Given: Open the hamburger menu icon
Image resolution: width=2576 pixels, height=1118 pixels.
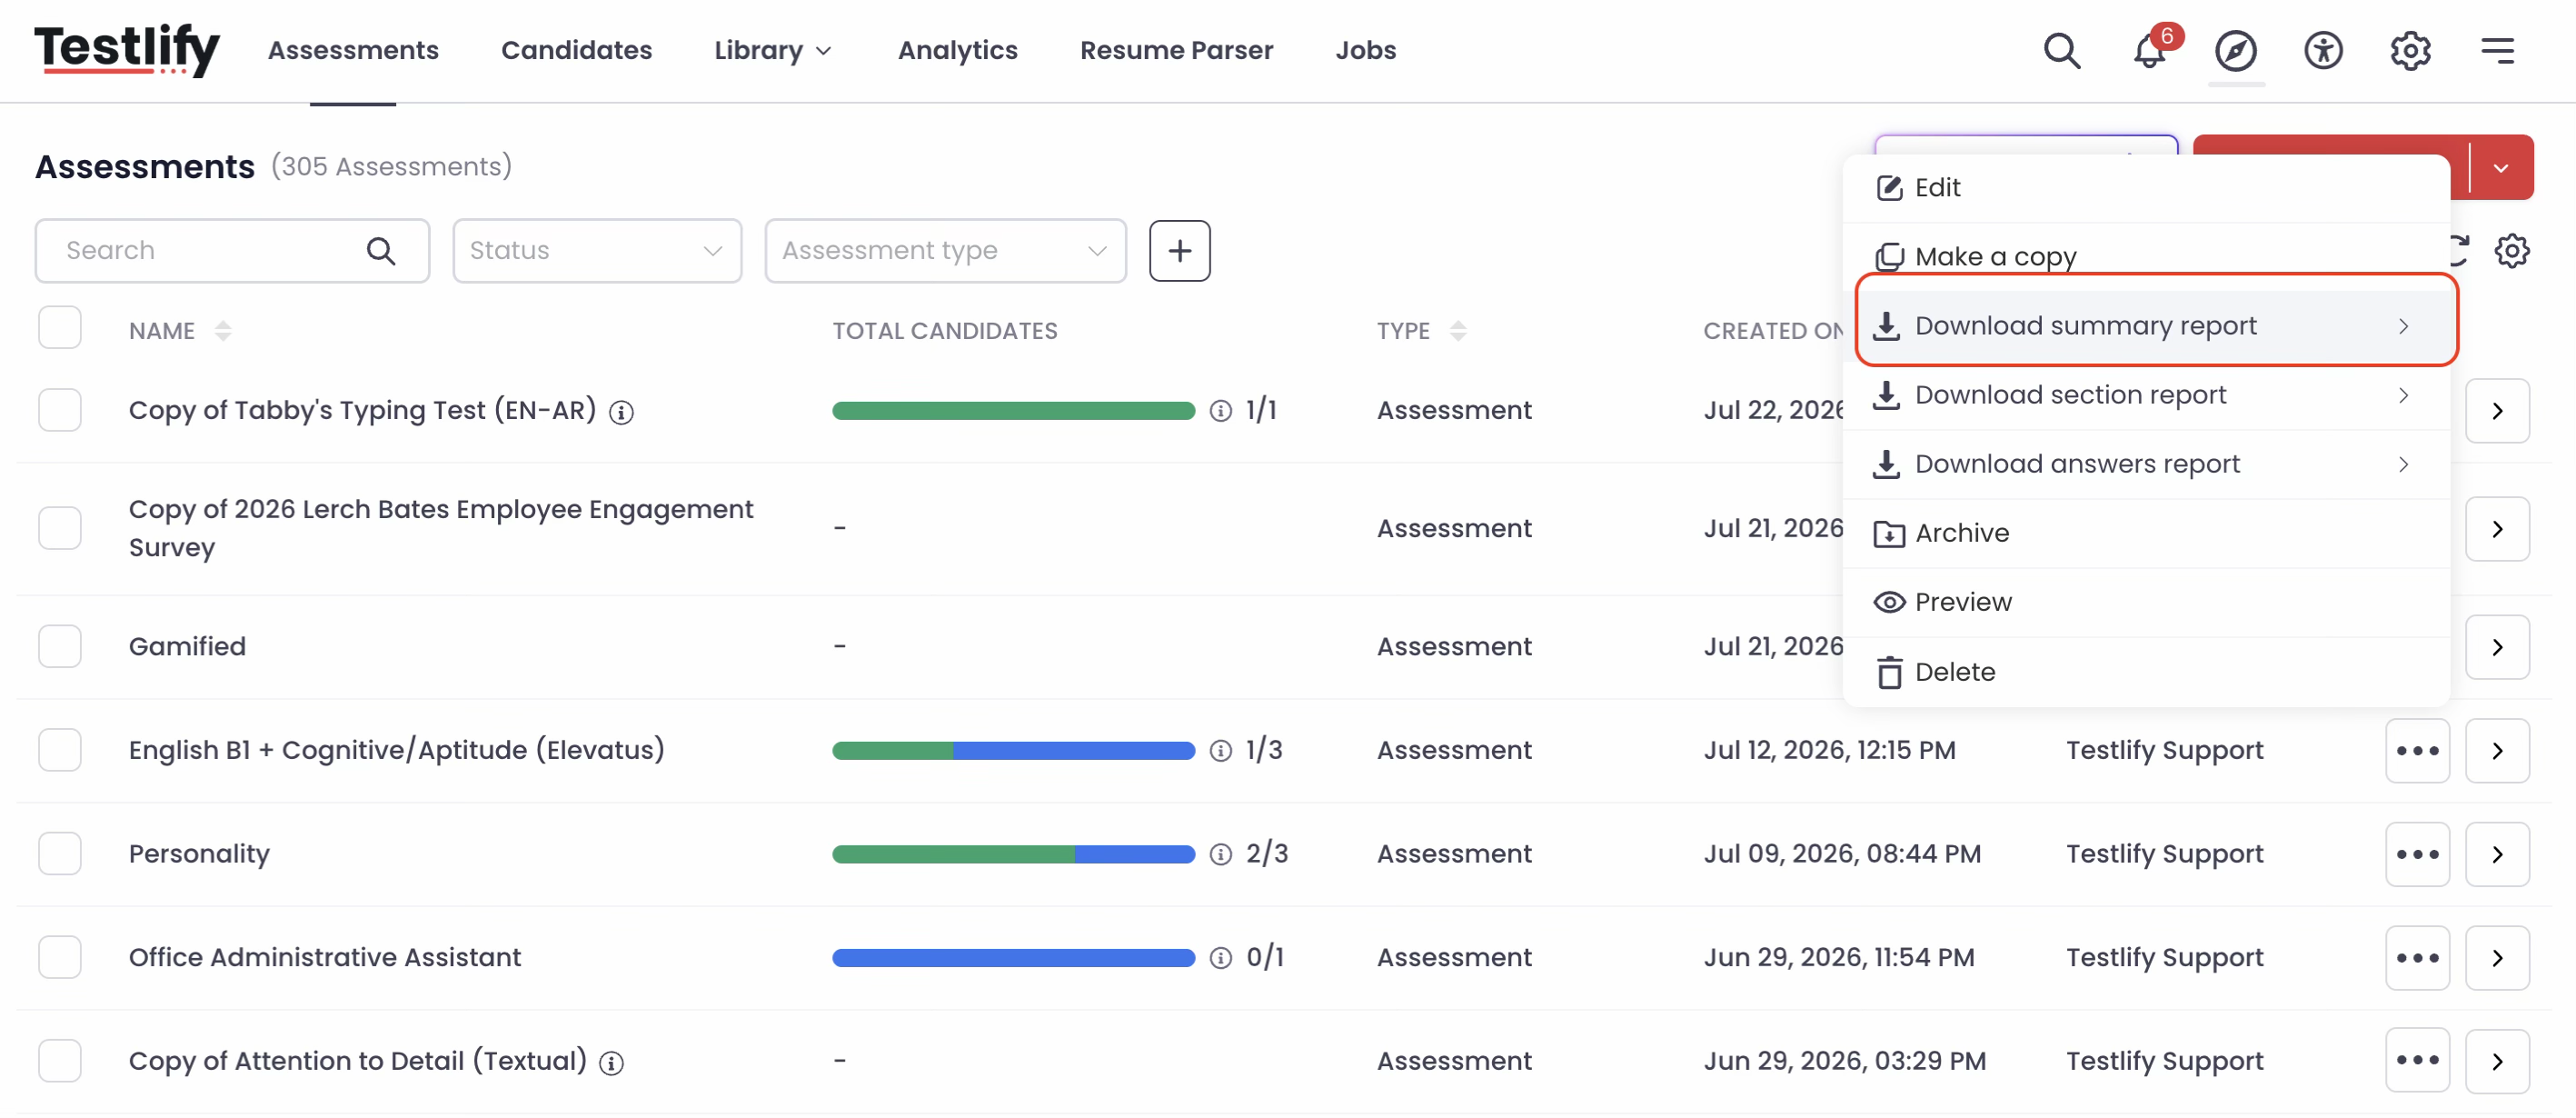Looking at the screenshot, I should [2497, 50].
